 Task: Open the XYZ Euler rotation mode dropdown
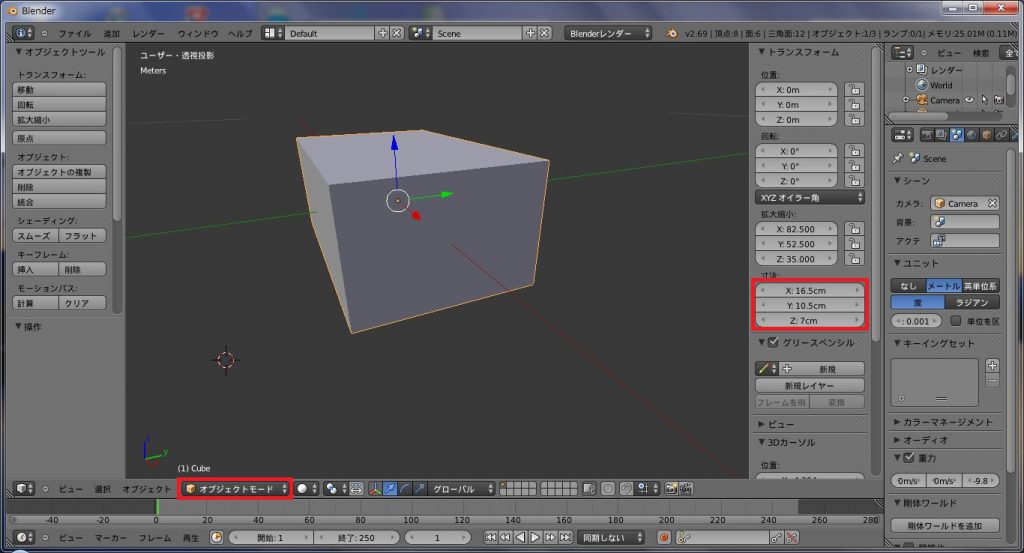pyautogui.click(x=810, y=197)
